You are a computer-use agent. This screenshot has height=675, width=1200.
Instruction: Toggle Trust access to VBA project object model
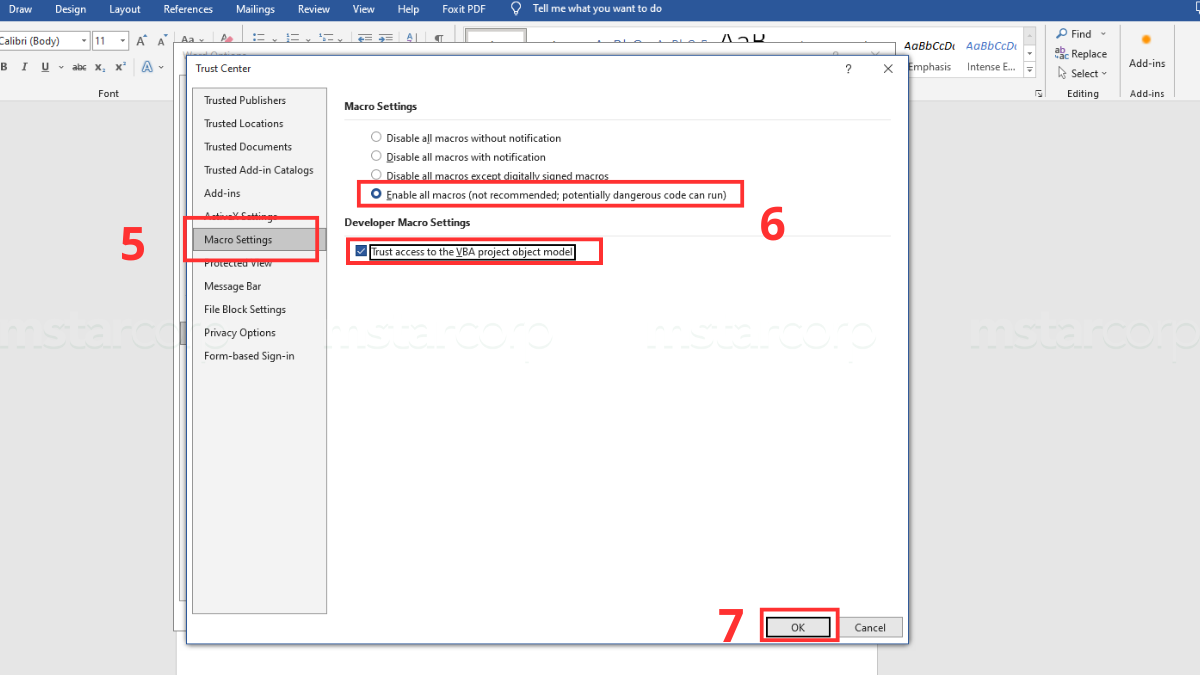361,252
